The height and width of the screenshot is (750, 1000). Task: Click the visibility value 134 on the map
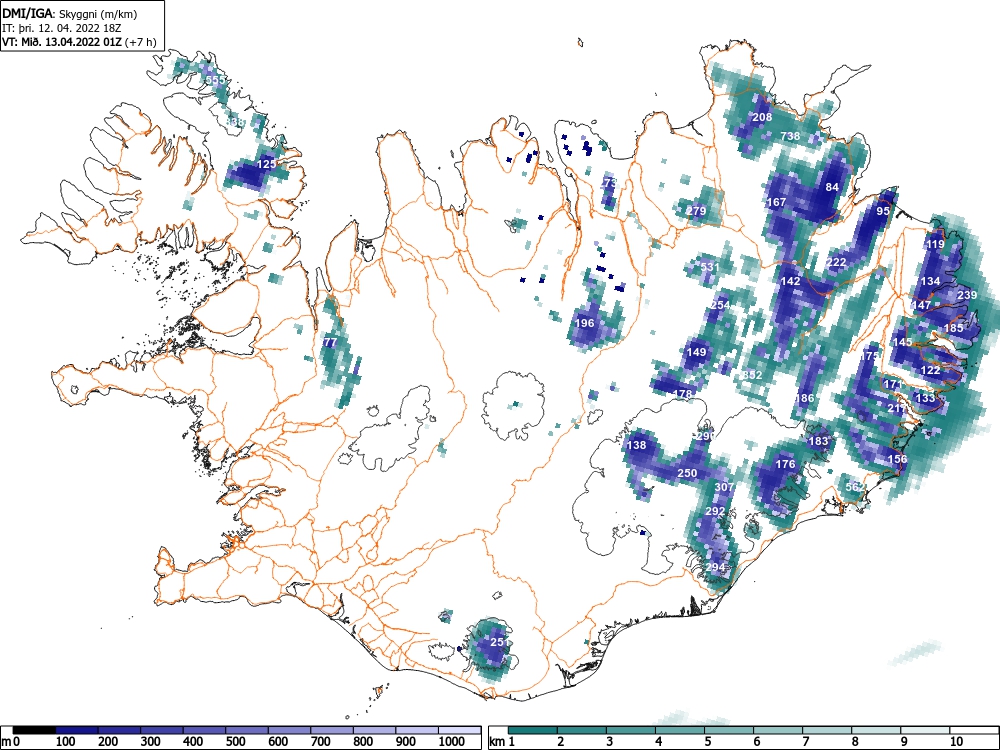(x=930, y=281)
